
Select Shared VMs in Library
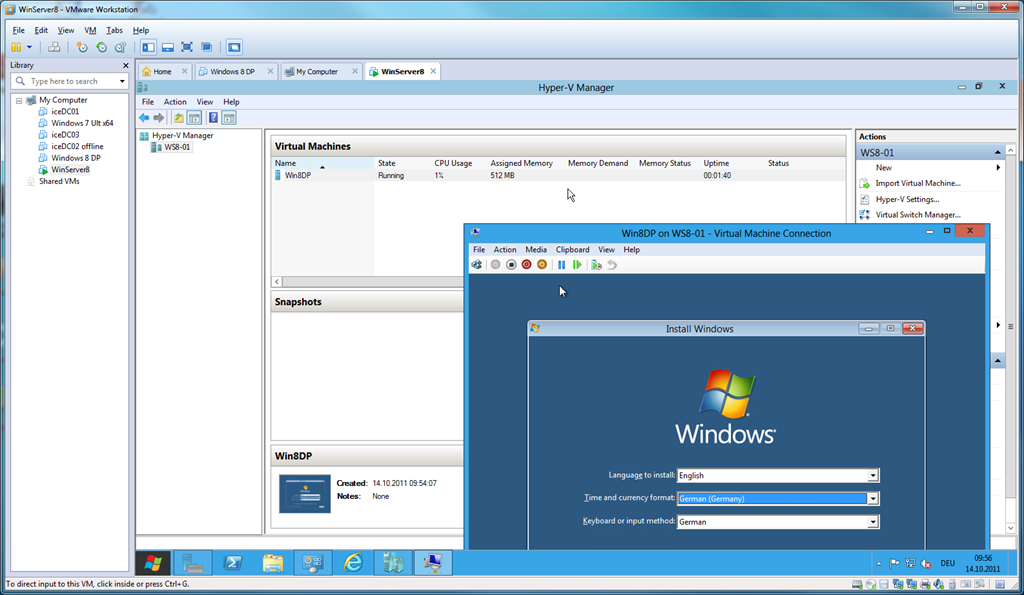point(59,182)
